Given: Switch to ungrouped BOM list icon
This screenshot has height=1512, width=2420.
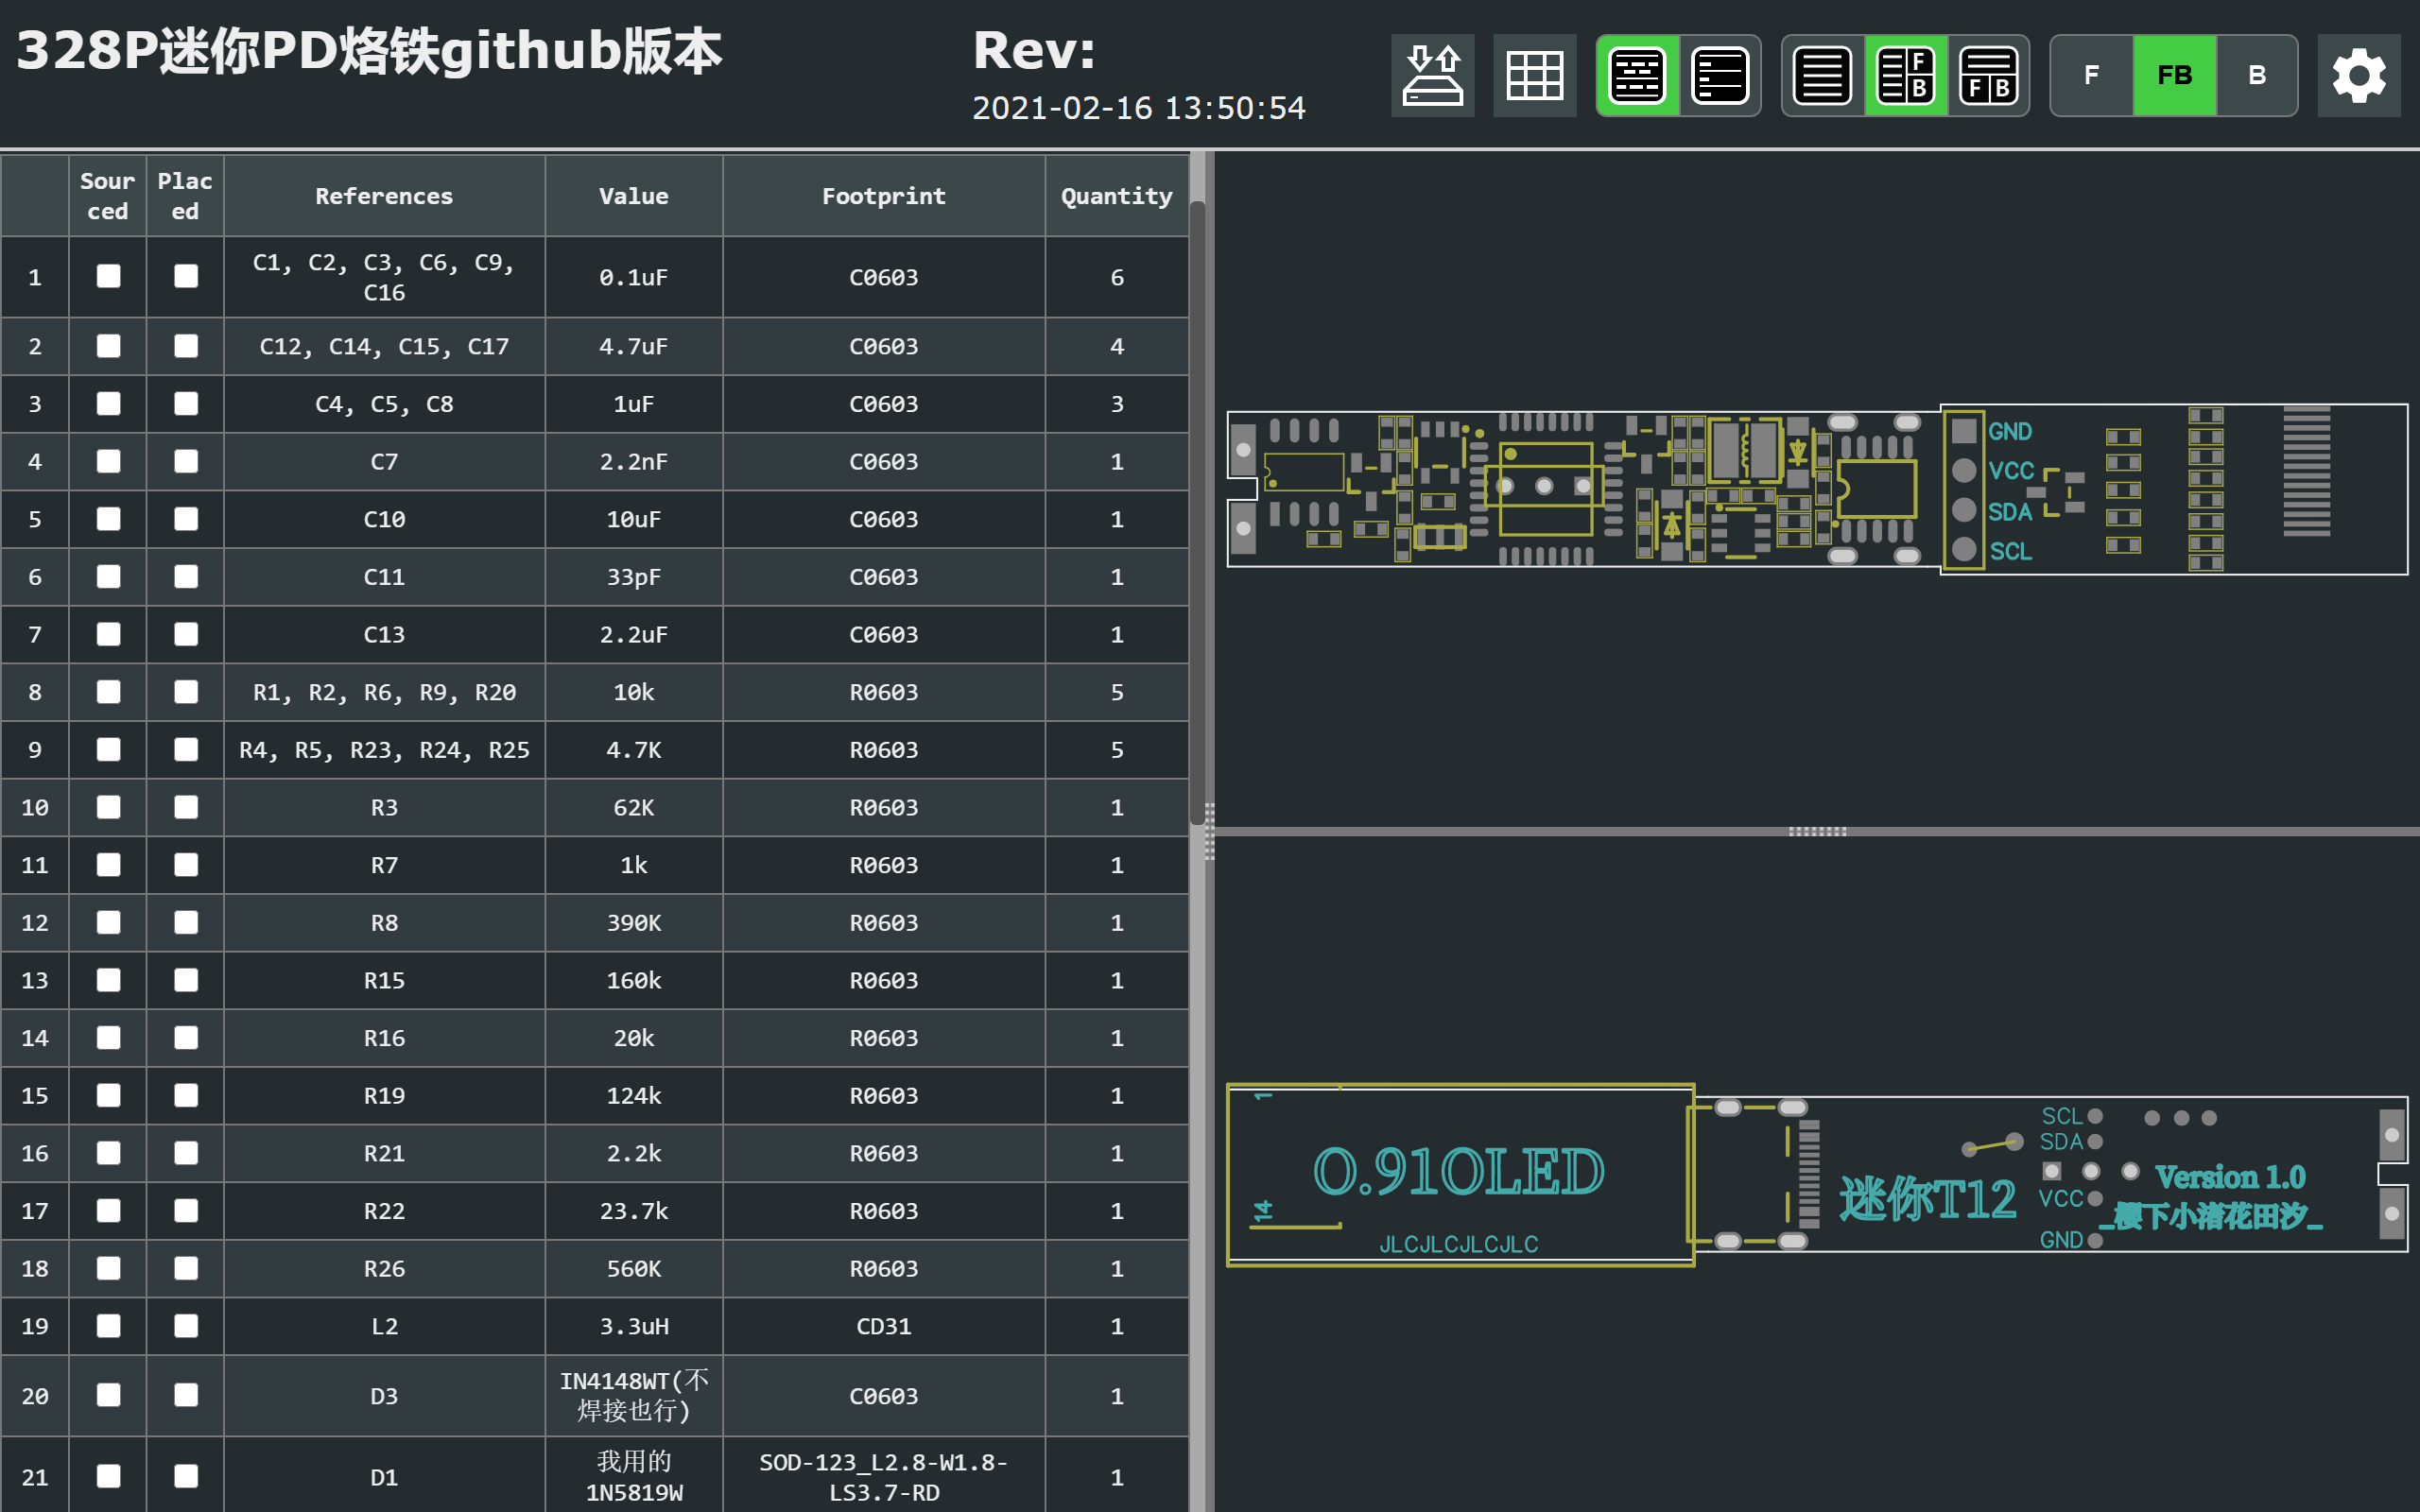Looking at the screenshot, I should pos(1719,75).
